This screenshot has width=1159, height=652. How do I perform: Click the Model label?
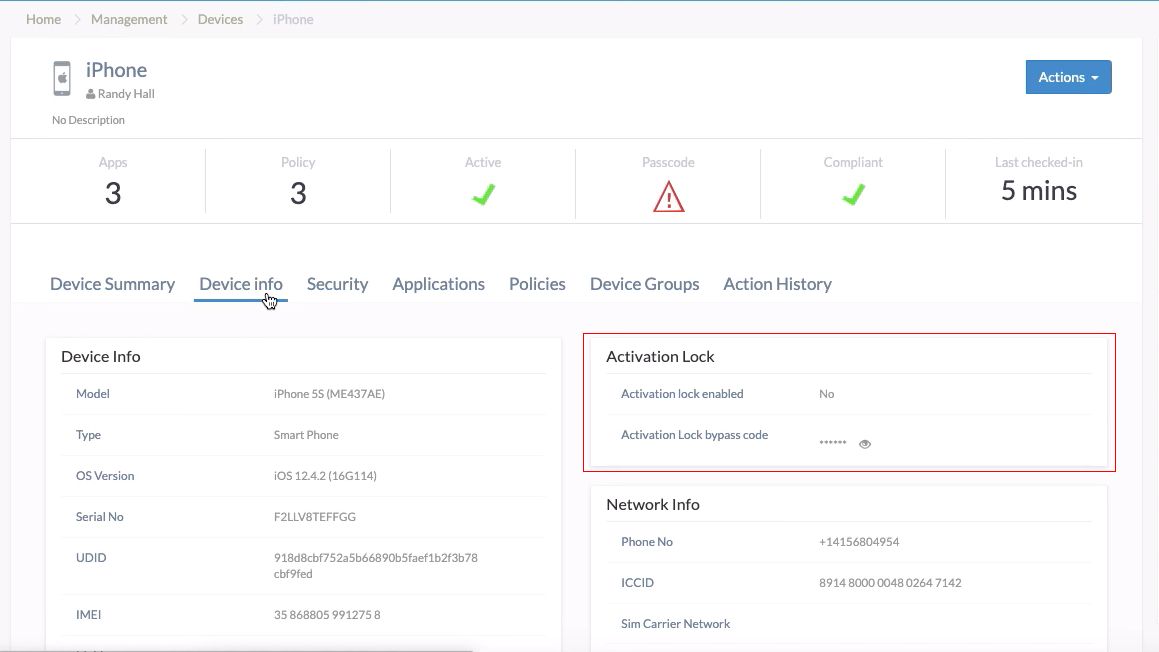coord(92,394)
